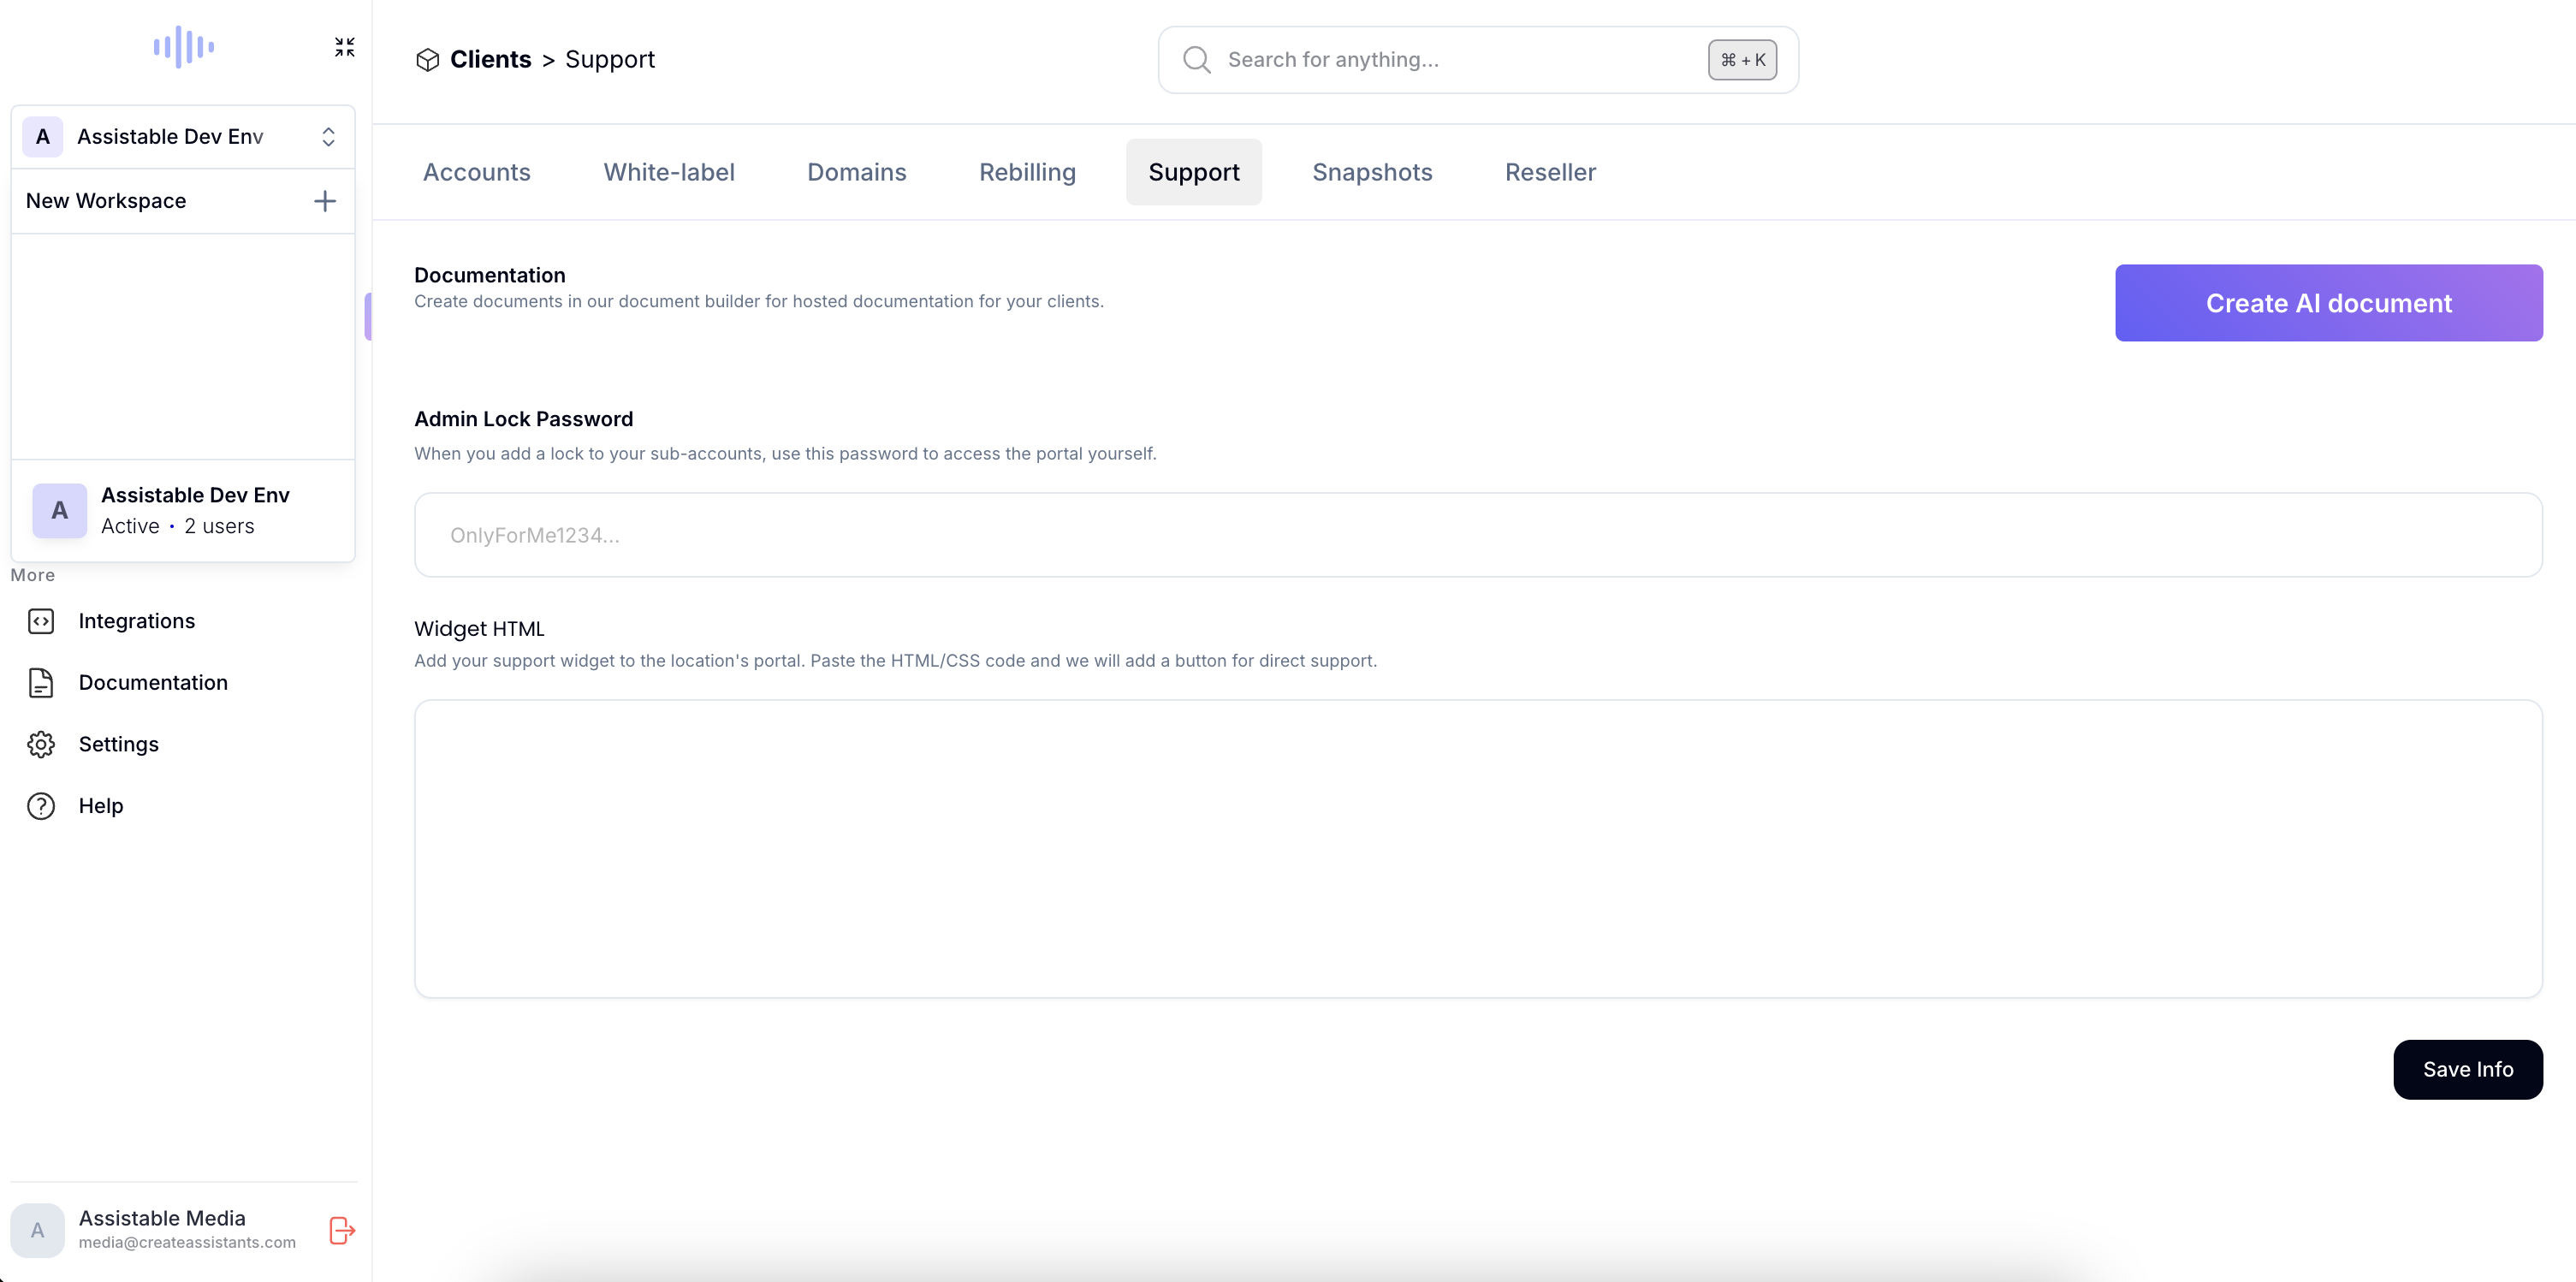Open the Reseller tab

[x=1550, y=172]
